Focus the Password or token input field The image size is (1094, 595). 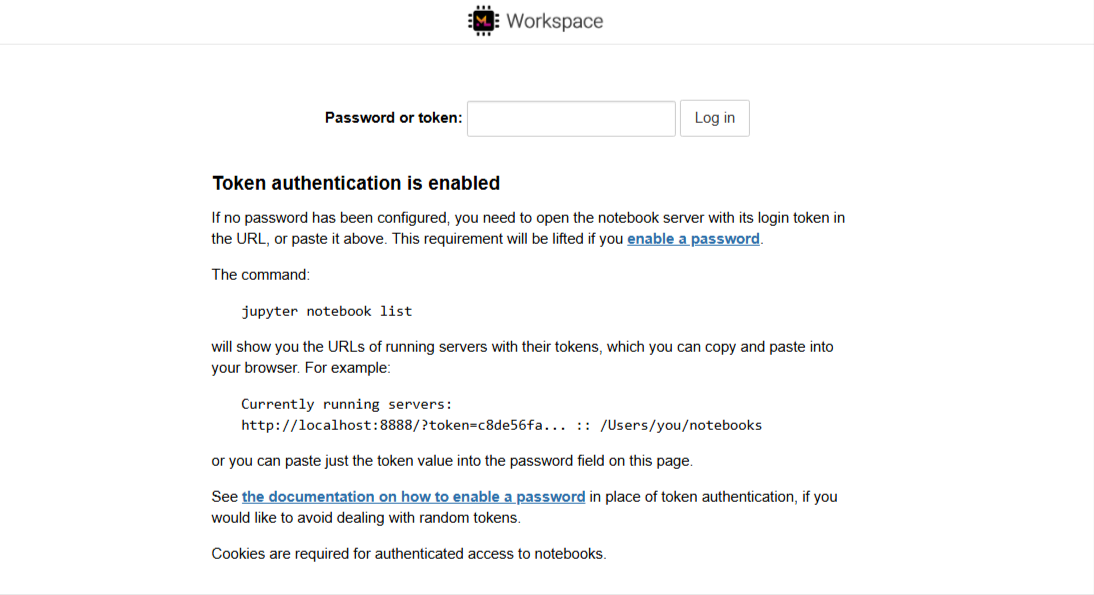click(571, 119)
